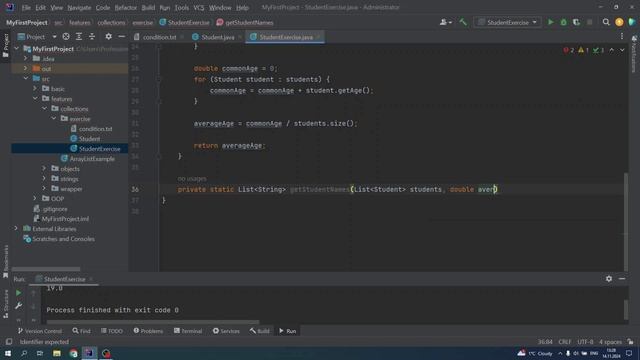The image size is (640, 360).
Task: Collapse the MyFirstProject root node
Action: pos(16,49)
